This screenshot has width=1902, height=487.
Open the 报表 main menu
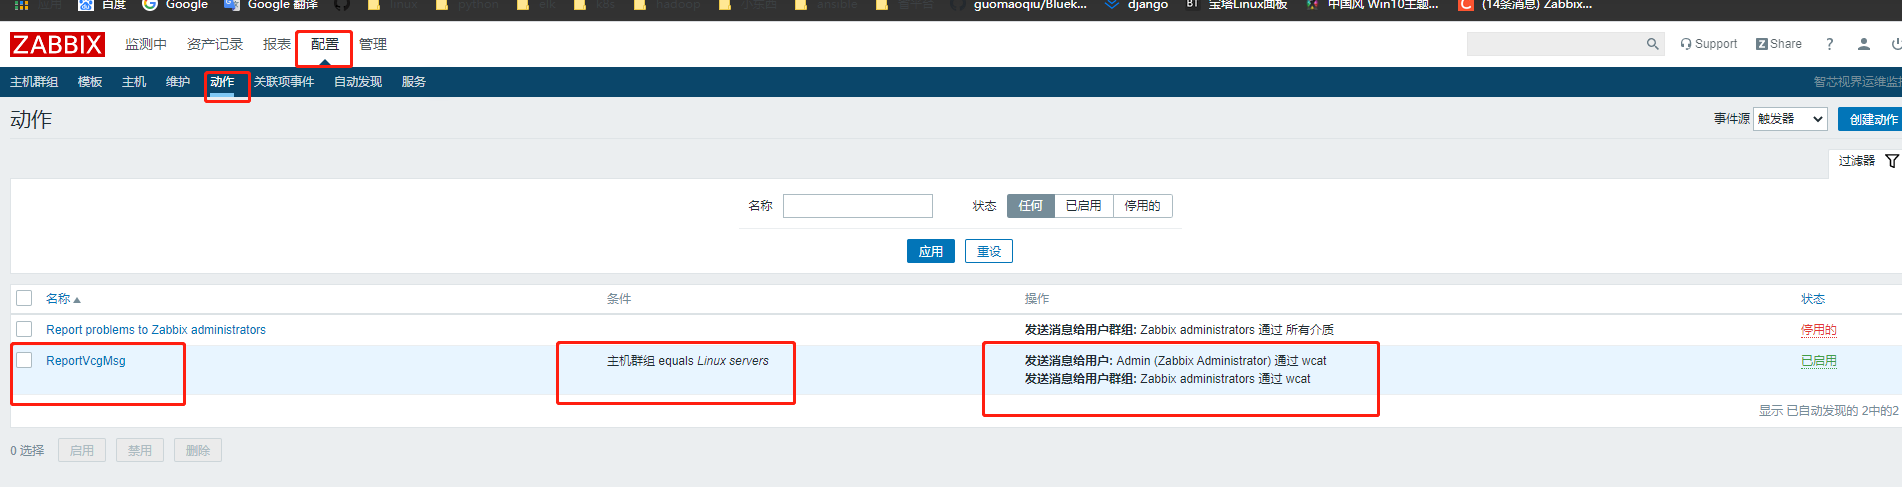click(277, 44)
